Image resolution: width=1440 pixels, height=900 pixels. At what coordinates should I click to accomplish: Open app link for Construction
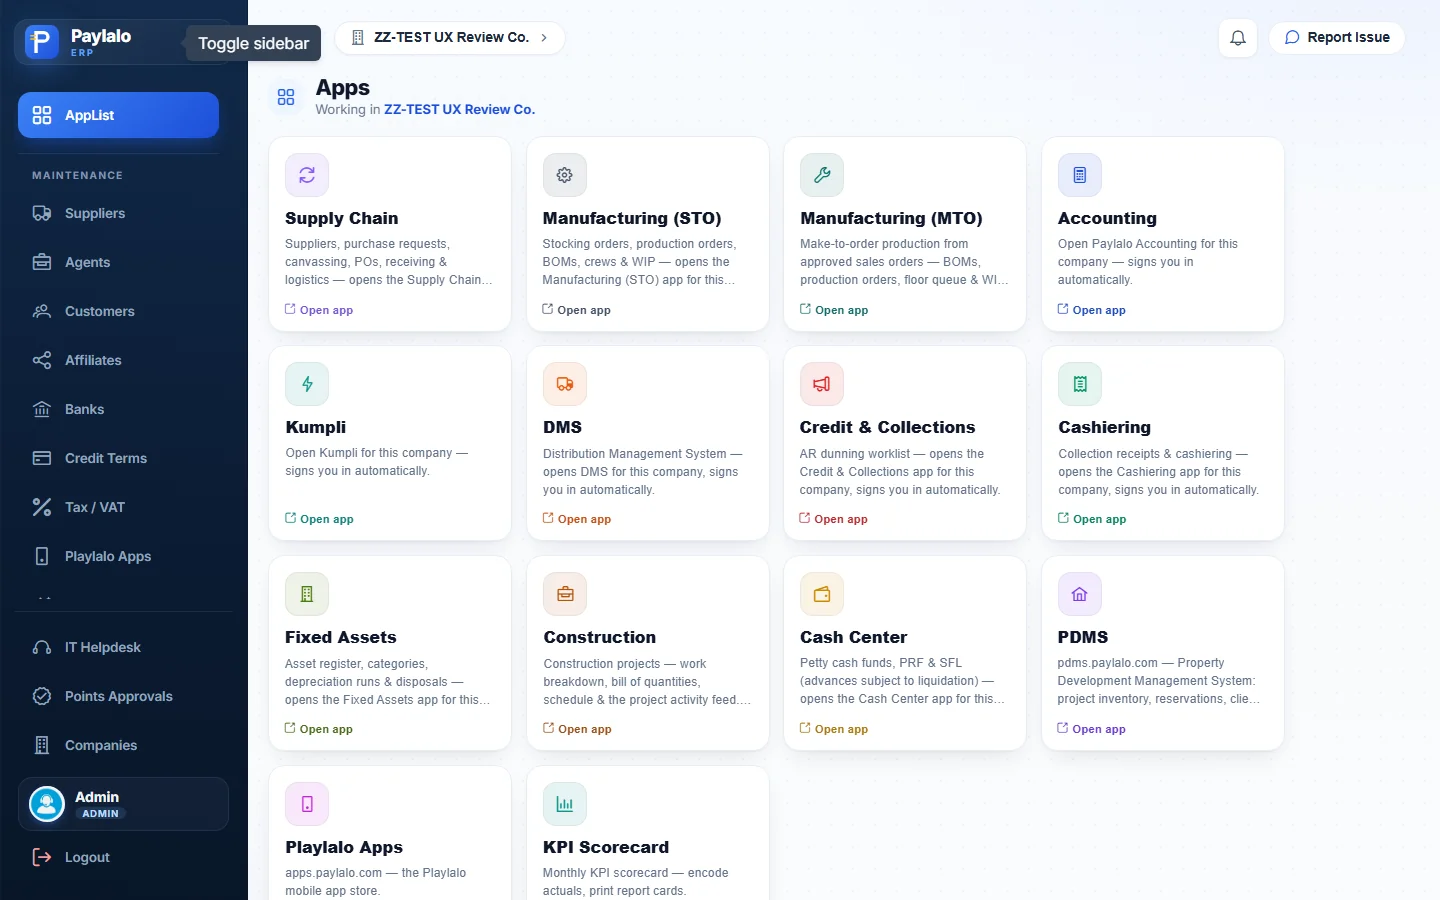[577, 729]
